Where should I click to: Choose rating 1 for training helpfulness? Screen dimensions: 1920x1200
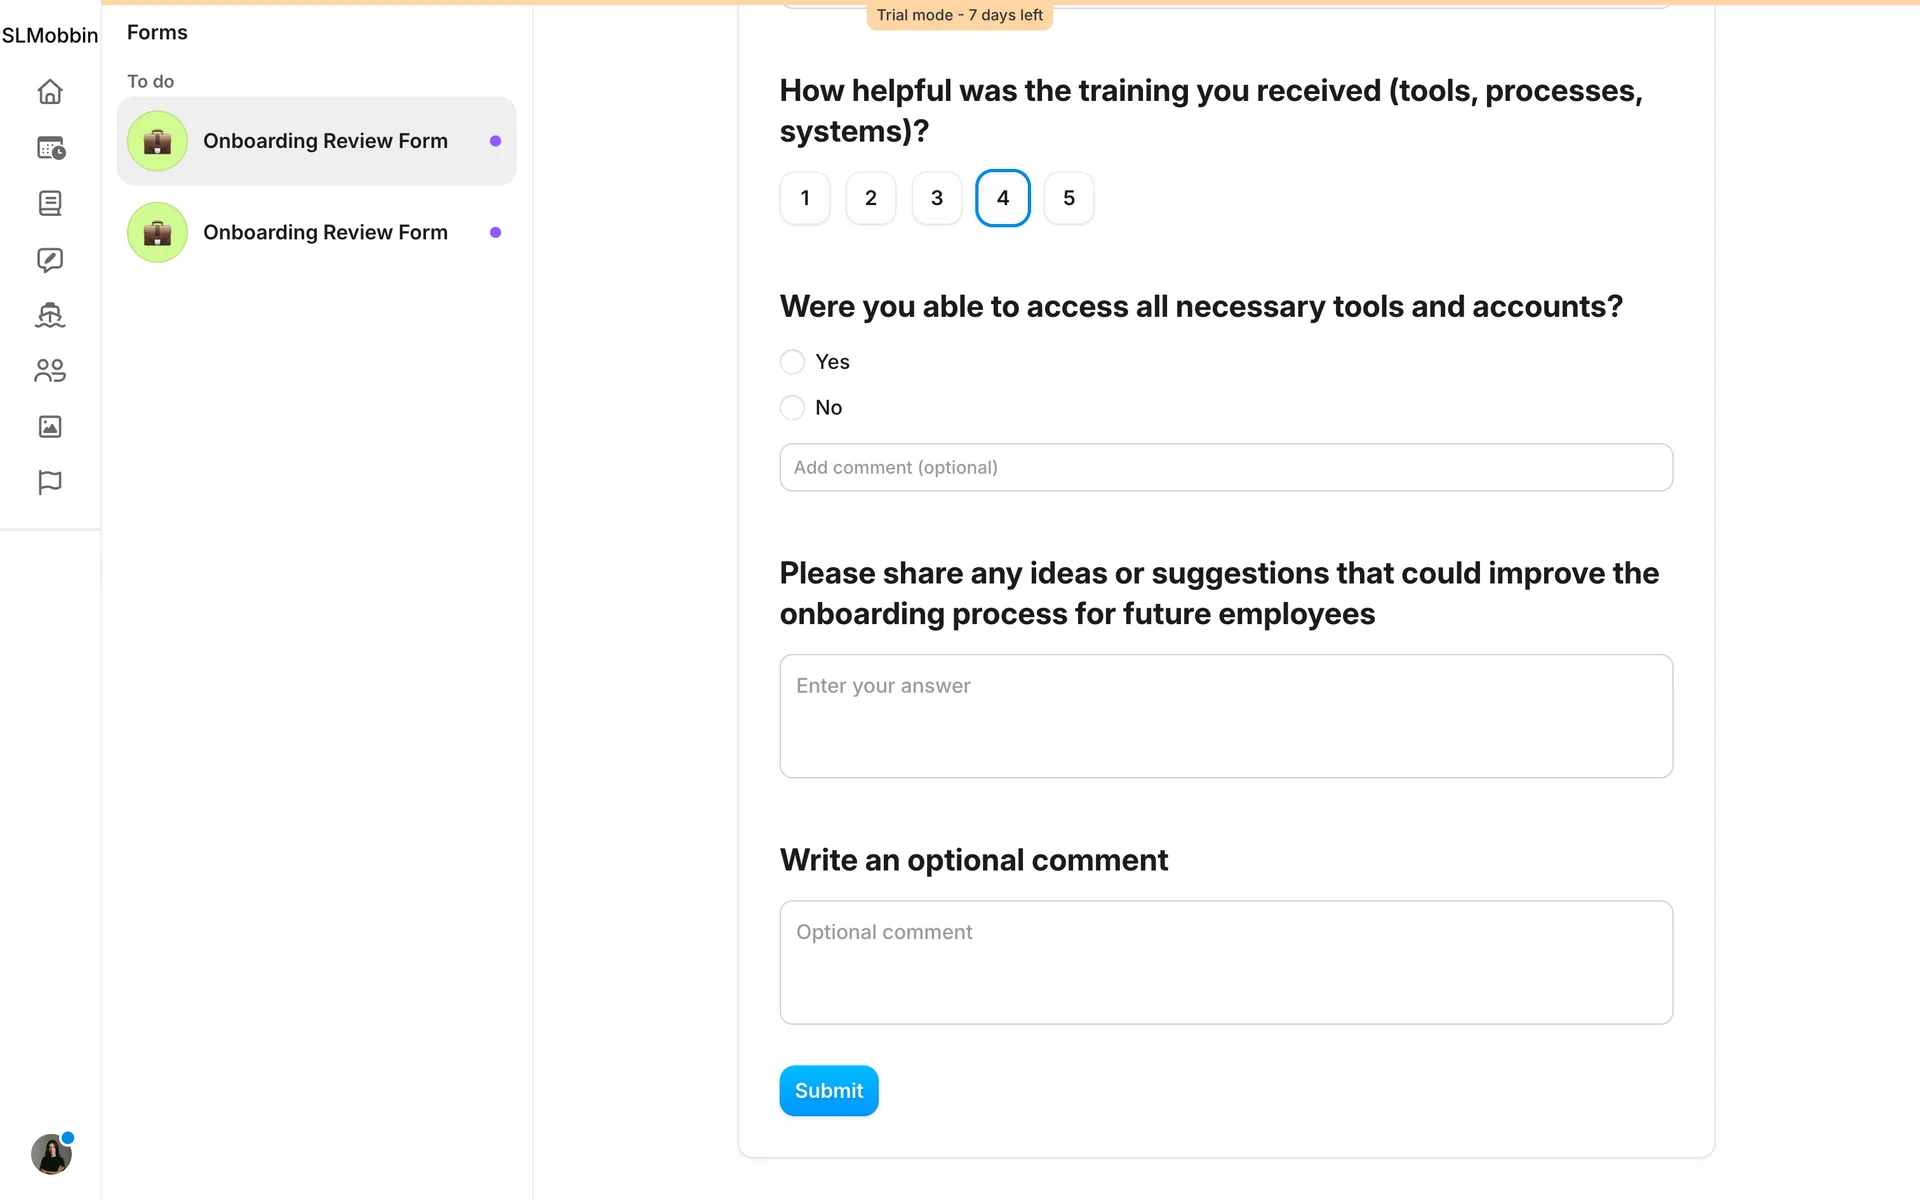805,198
